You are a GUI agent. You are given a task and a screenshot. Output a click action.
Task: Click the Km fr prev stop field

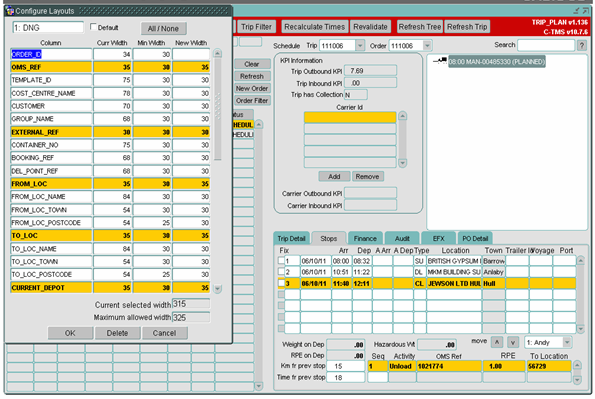coord(347,366)
